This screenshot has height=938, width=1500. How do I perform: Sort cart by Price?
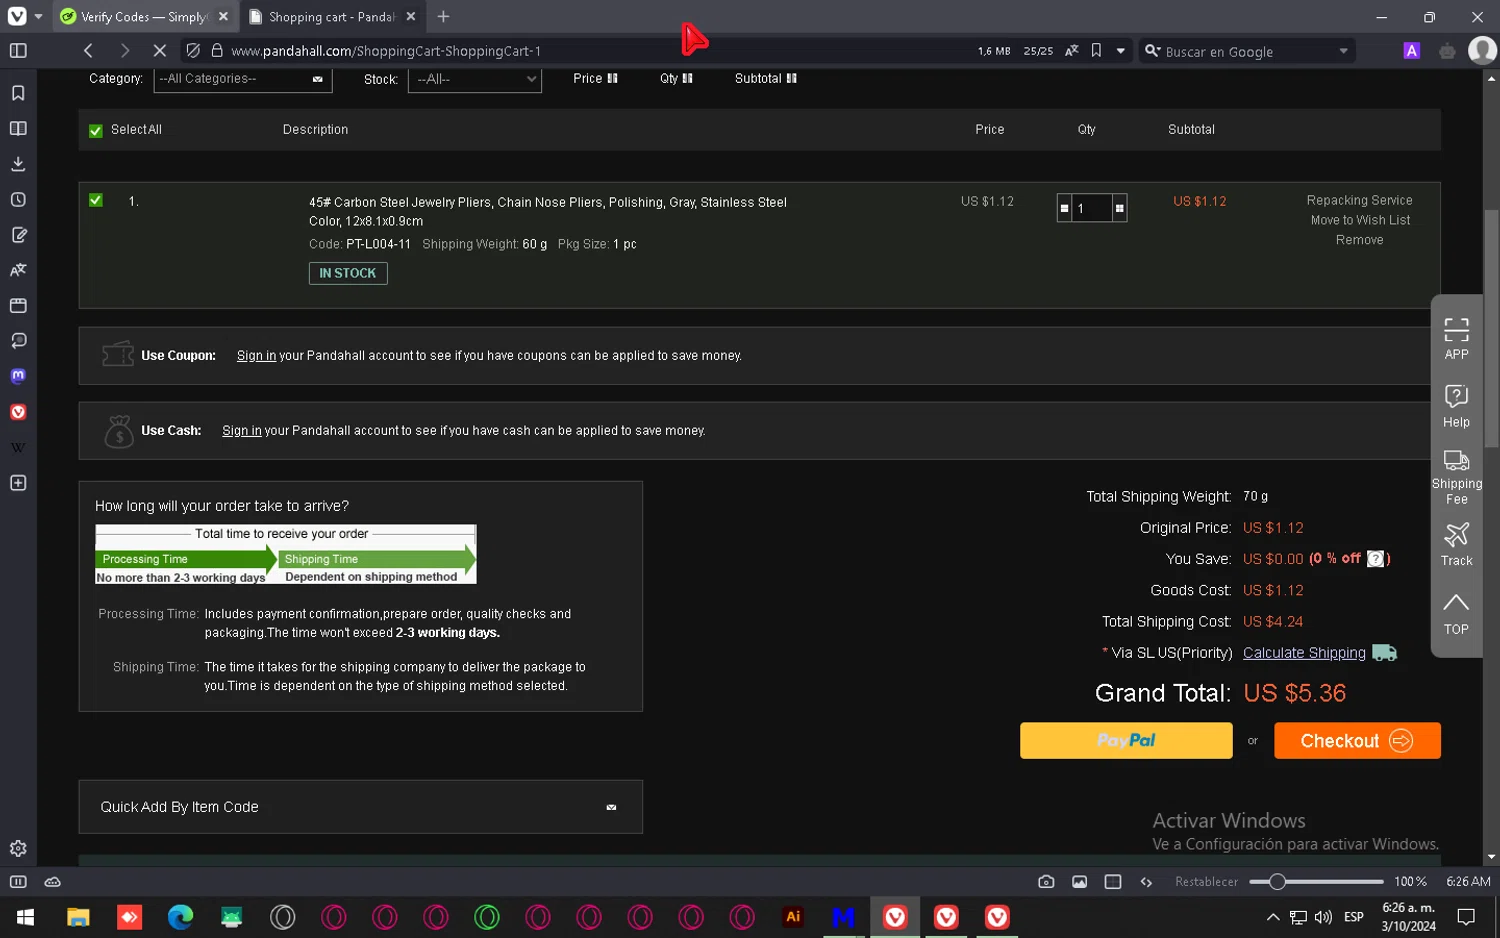pos(595,78)
